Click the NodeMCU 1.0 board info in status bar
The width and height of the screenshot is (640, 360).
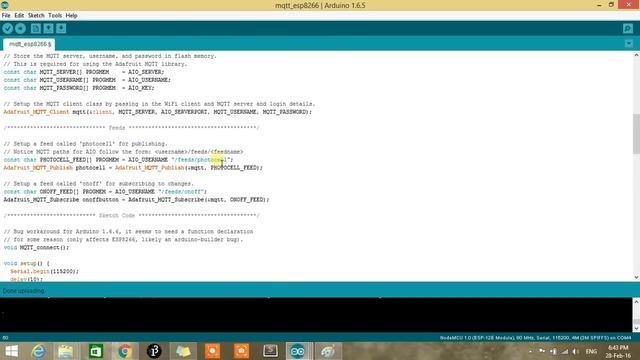(535, 338)
